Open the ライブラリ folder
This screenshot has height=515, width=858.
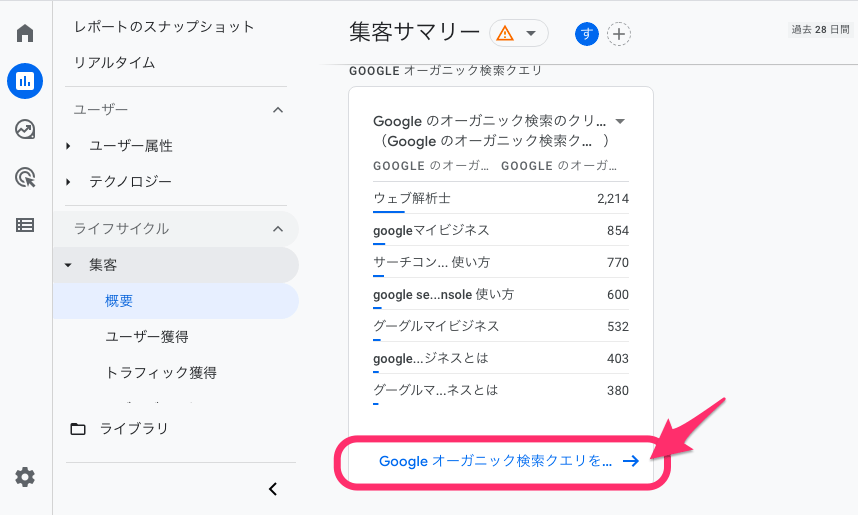tap(134, 429)
